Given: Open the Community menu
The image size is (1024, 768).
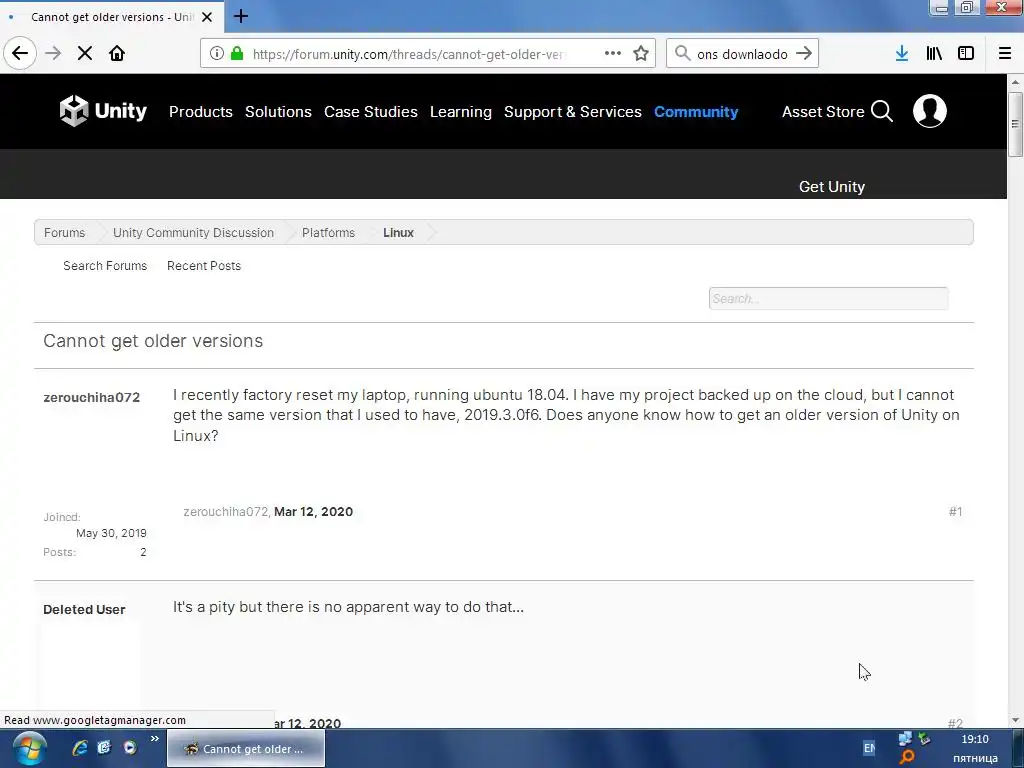Looking at the screenshot, I should [696, 112].
